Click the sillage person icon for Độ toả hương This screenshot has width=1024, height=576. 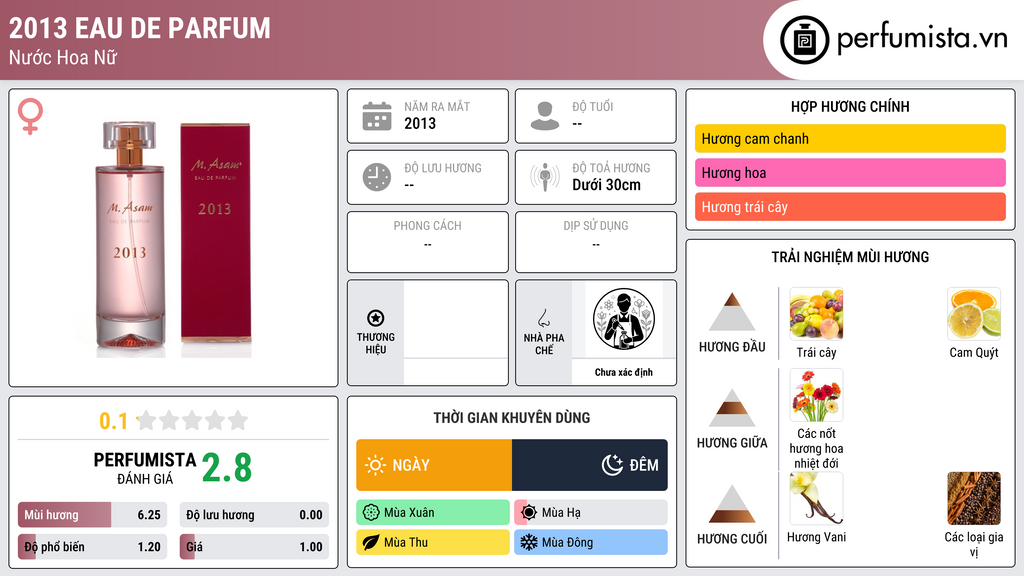pos(545,177)
